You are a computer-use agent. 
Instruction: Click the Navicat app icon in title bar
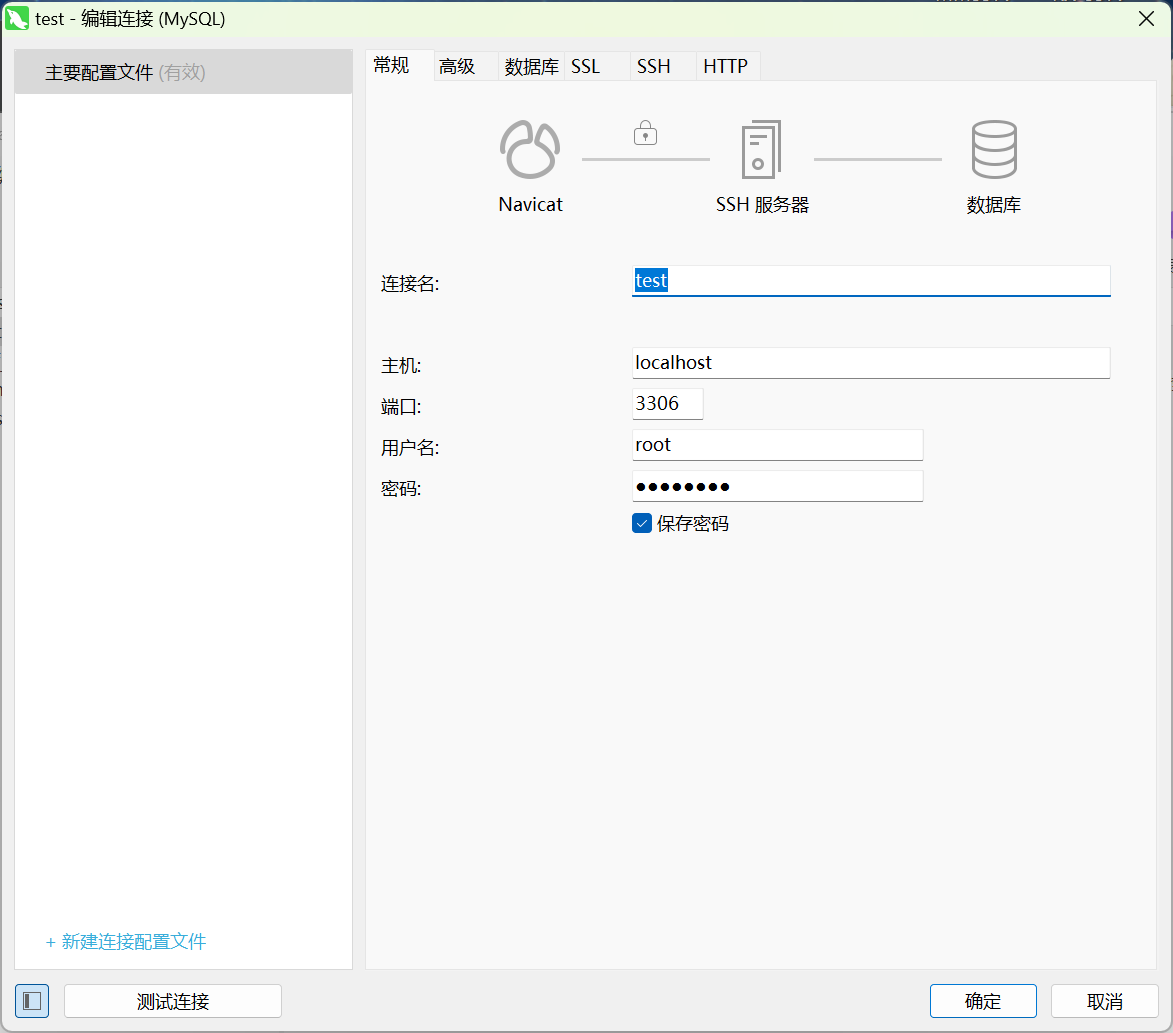pos(16,19)
